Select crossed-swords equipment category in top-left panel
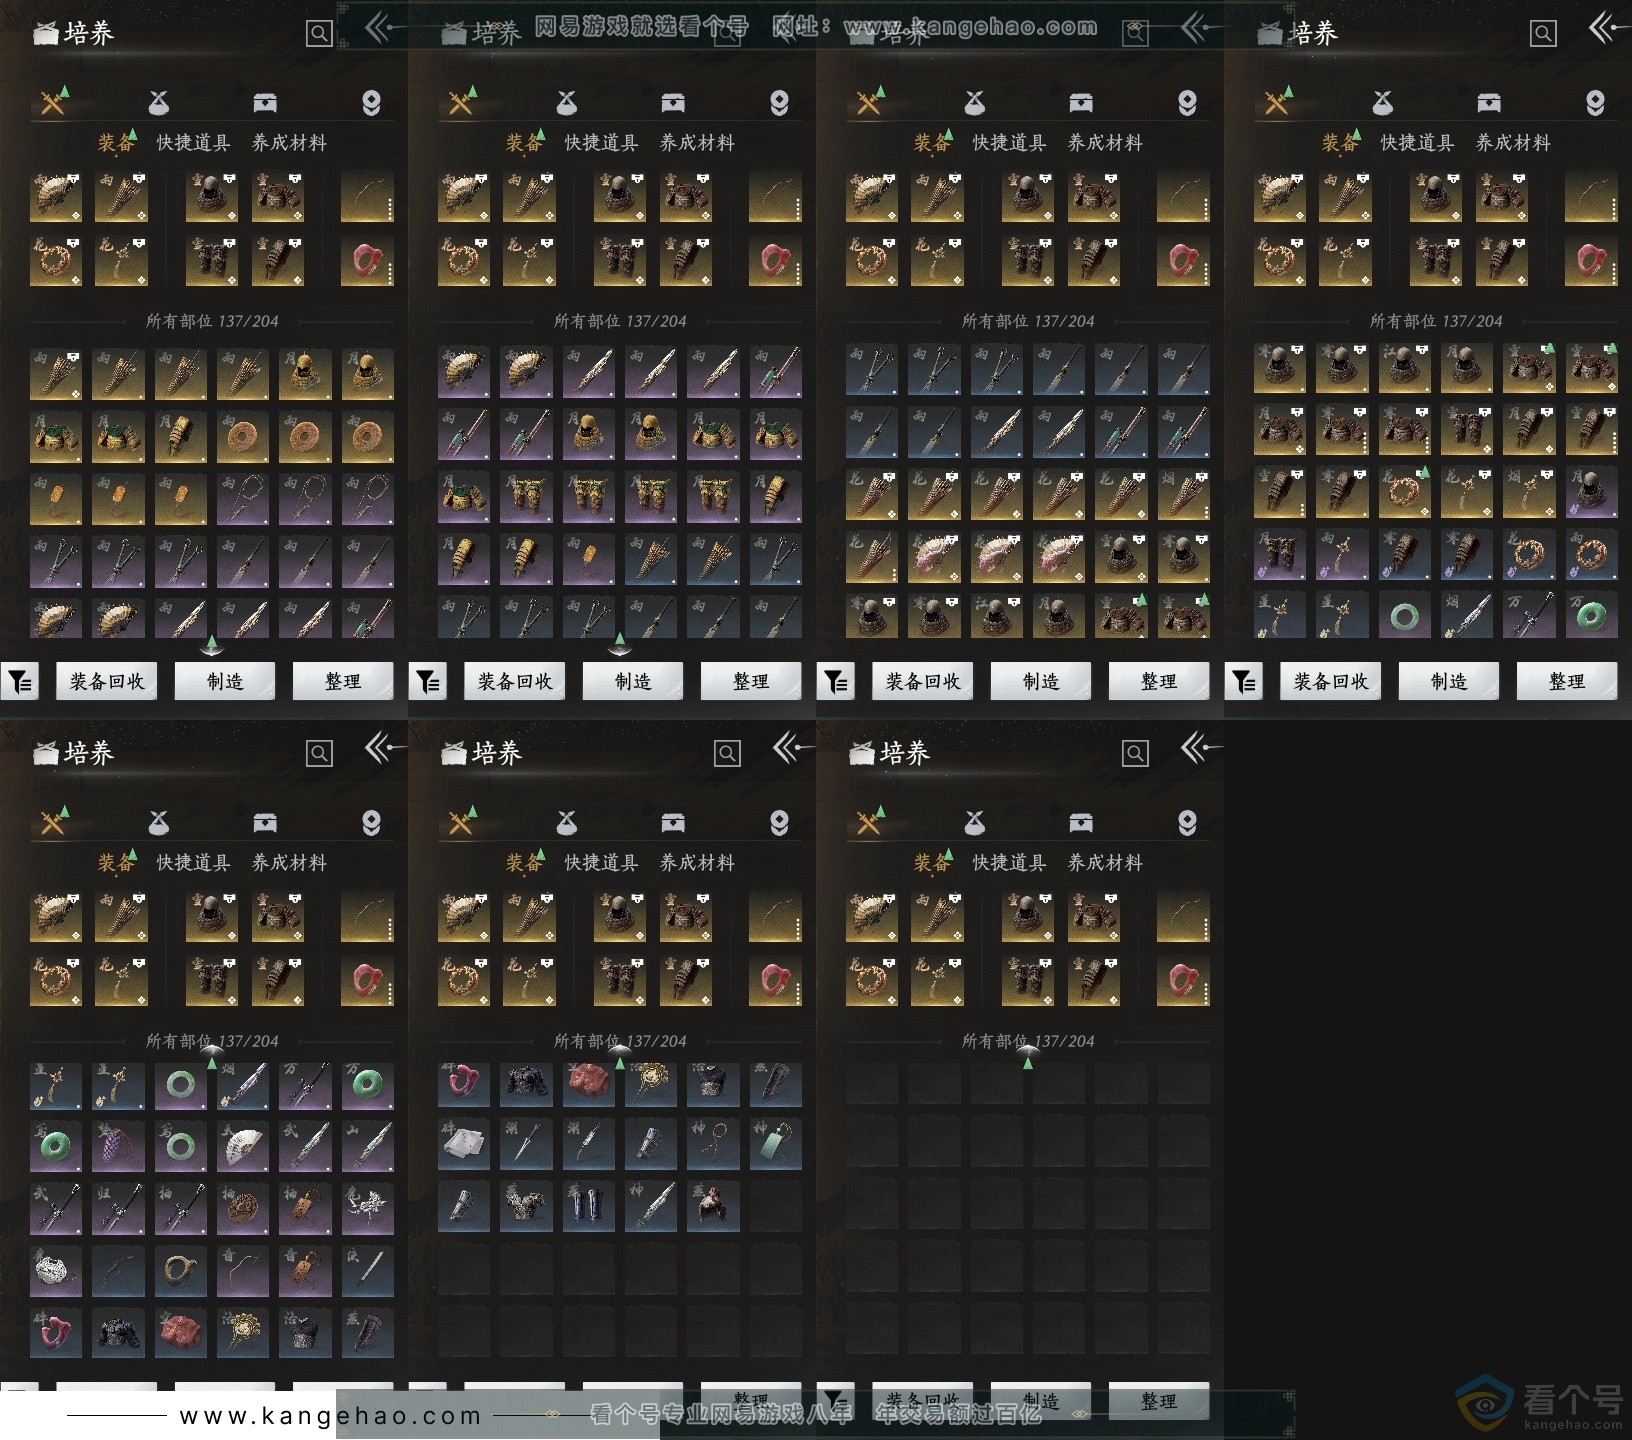1632x1440 pixels. [x=54, y=101]
